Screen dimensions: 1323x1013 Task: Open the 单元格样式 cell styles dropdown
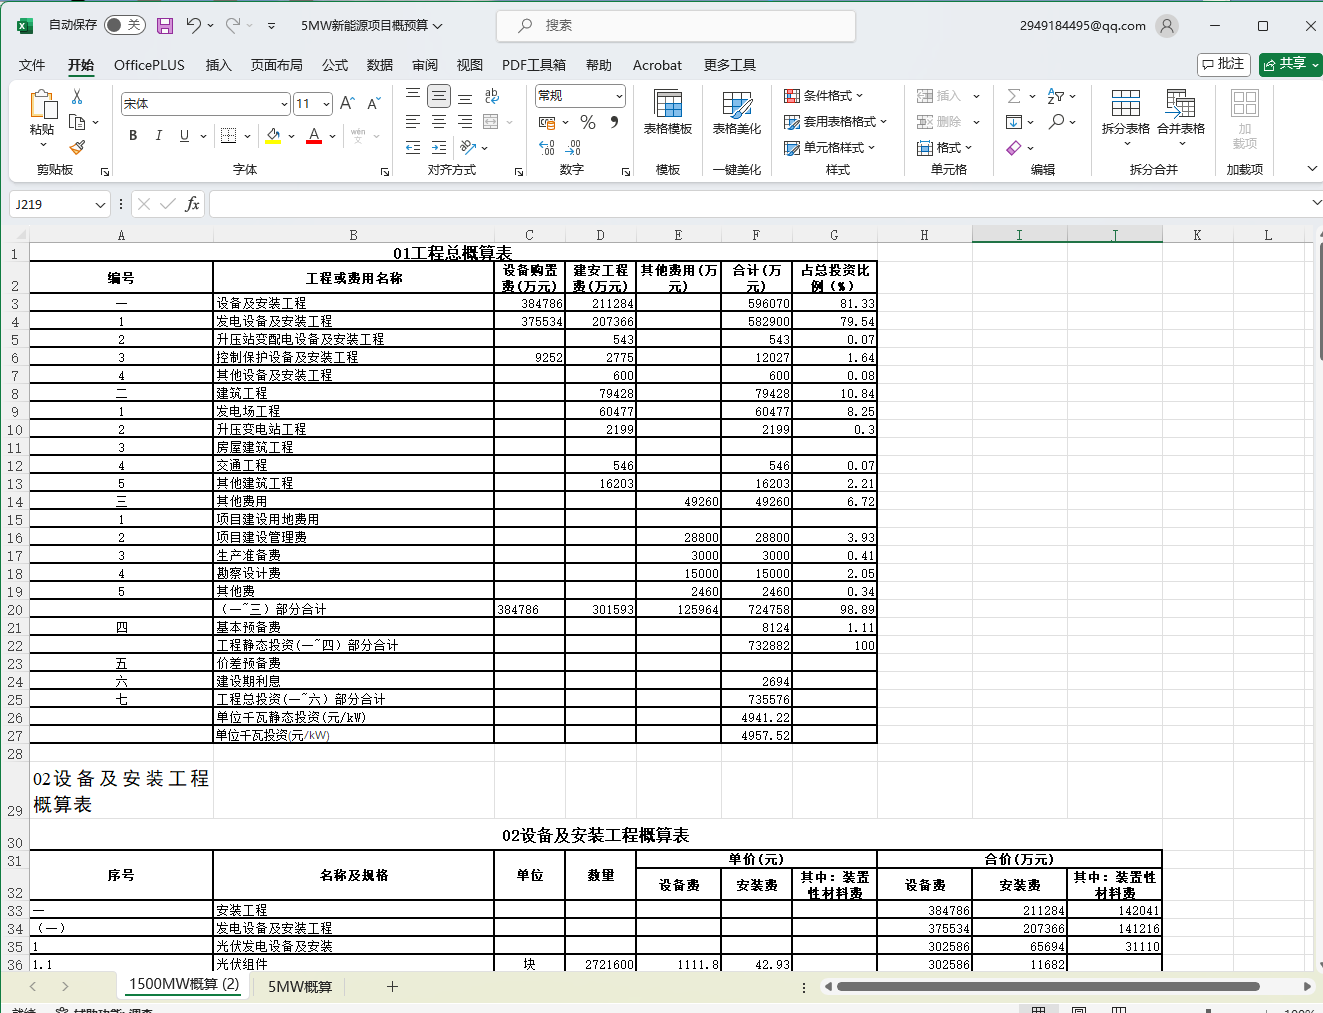[x=830, y=148]
